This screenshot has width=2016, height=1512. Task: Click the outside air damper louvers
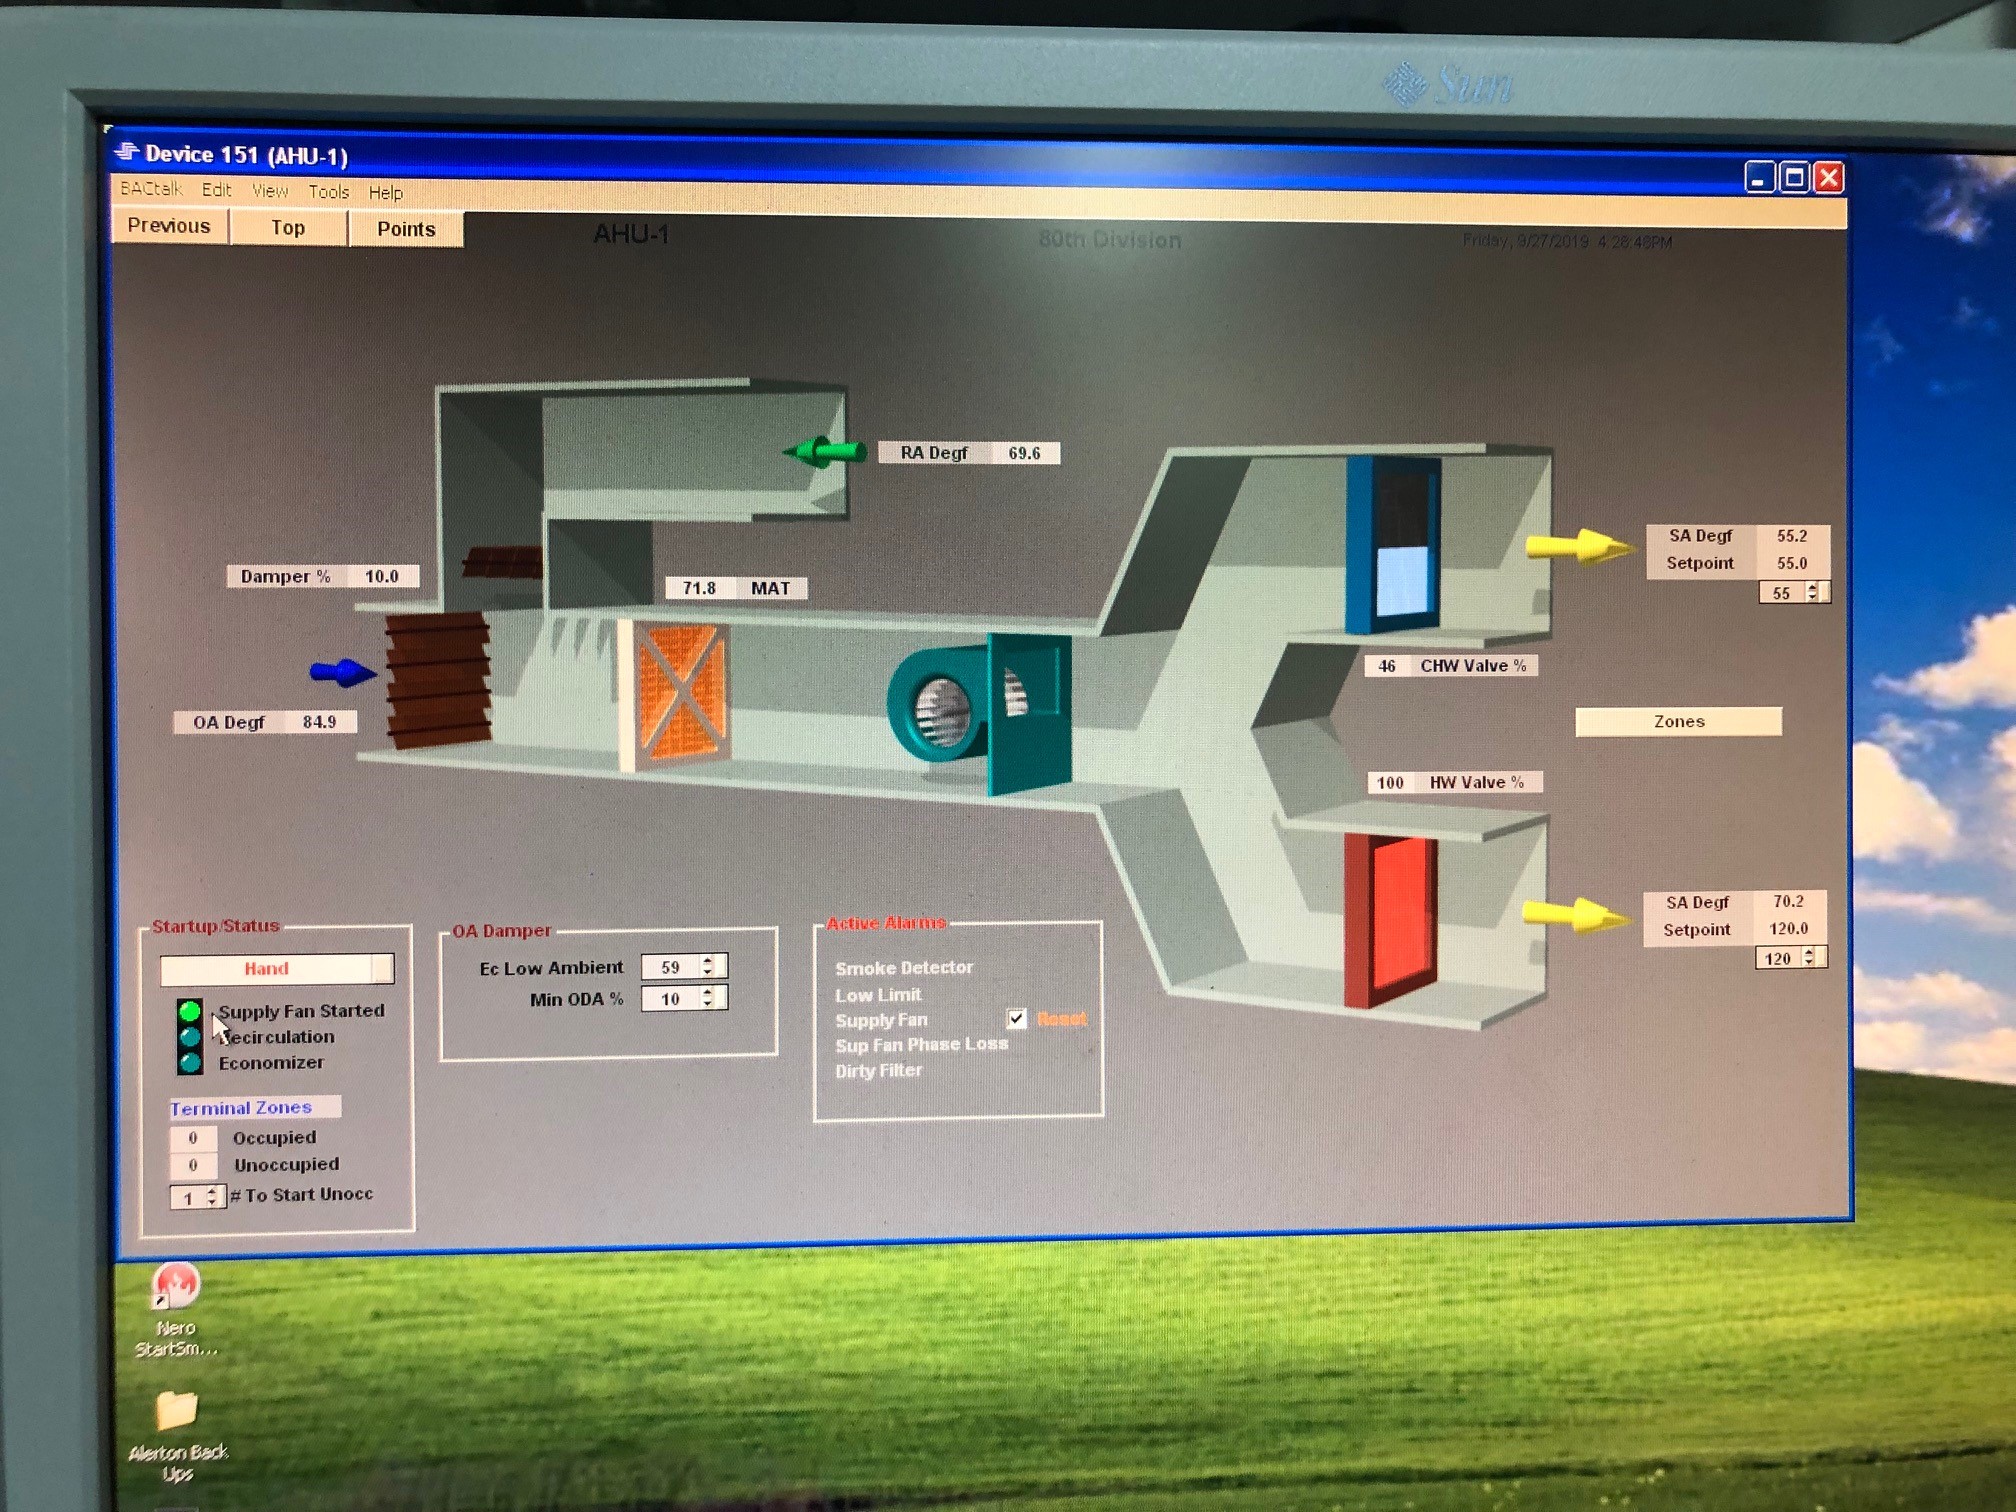point(438,680)
